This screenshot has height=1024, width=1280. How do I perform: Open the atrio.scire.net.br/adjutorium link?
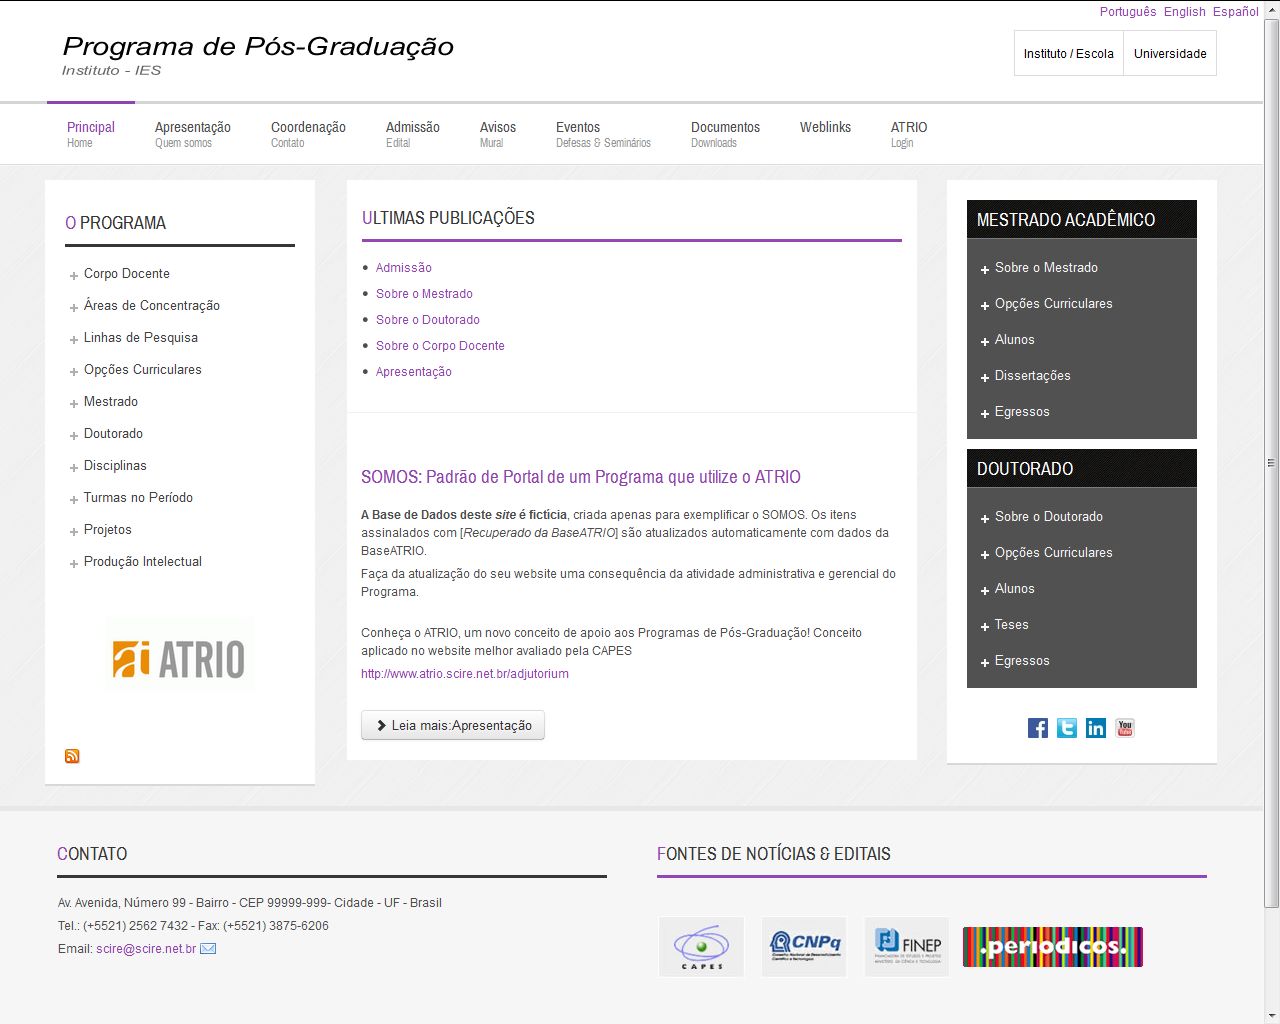click(465, 674)
